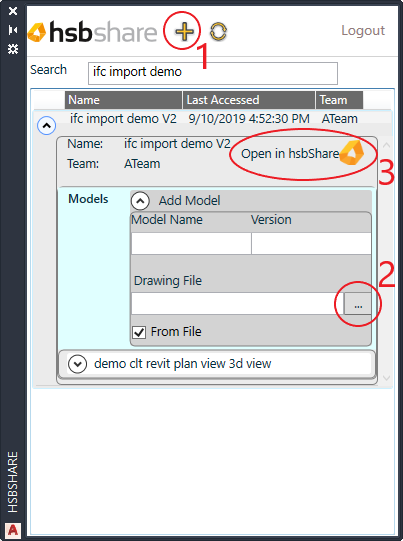Viewport: 403px width, 541px height.
Task: Click the Model Name input field
Action: point(191,244)
